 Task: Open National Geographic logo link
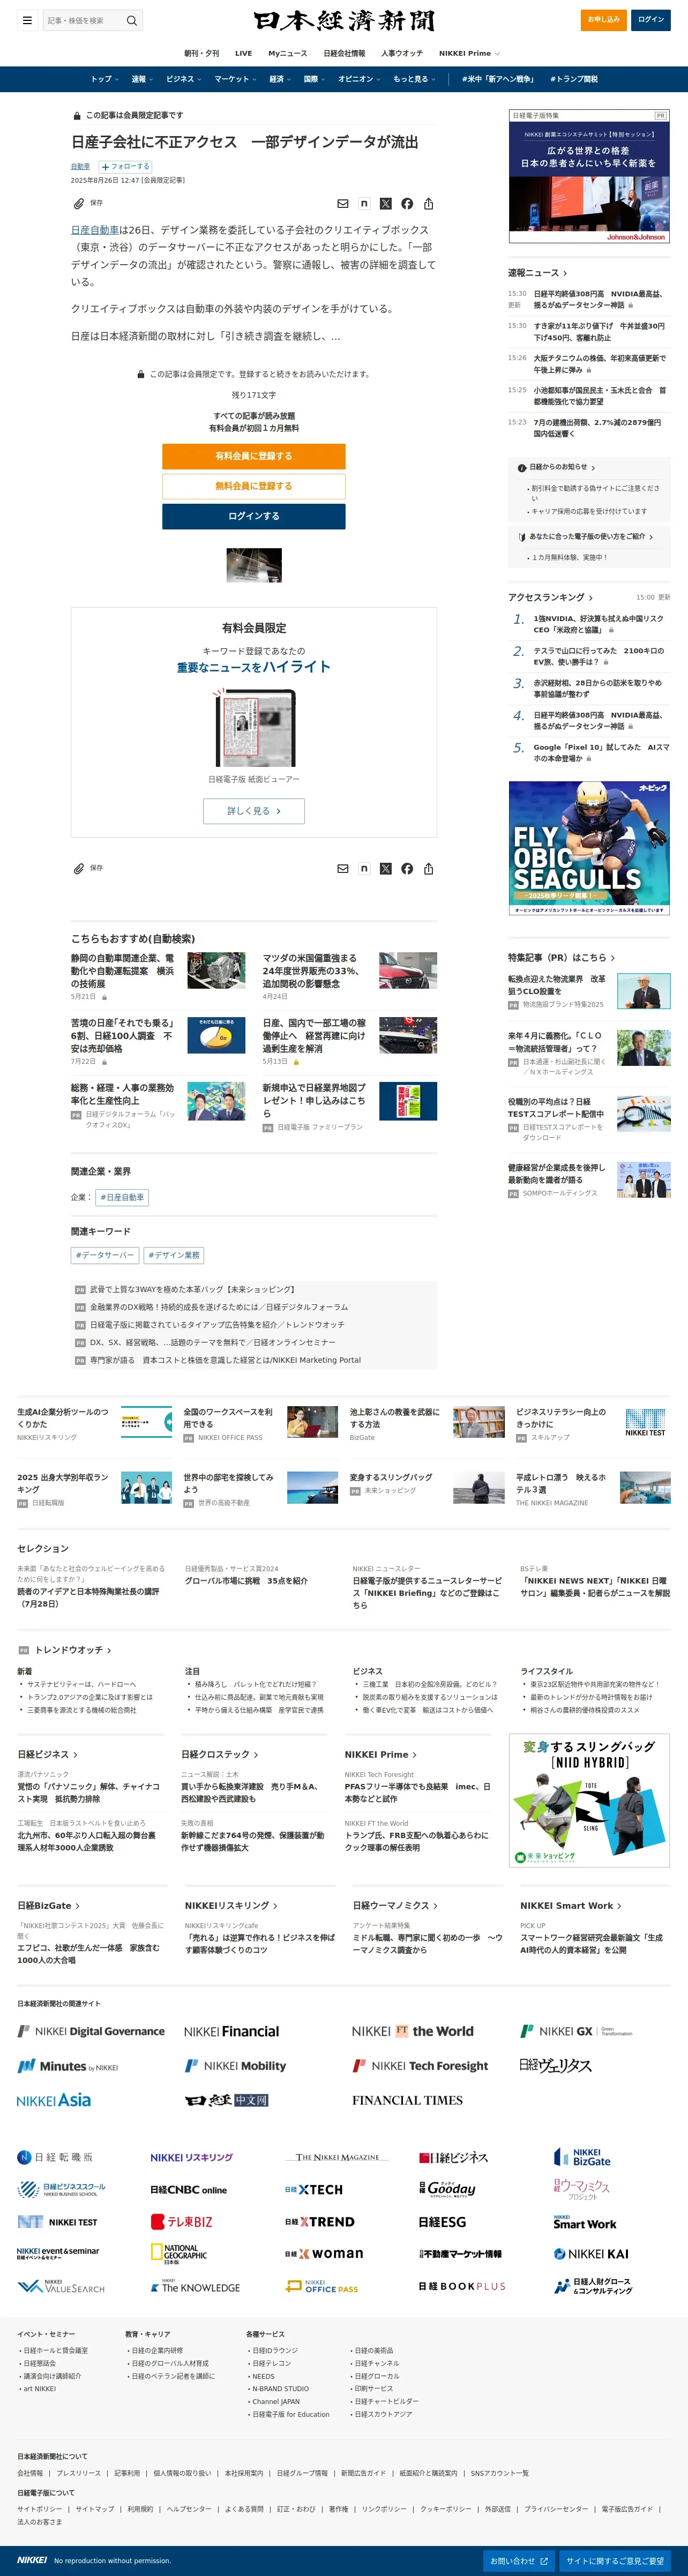coord(179,2253)
